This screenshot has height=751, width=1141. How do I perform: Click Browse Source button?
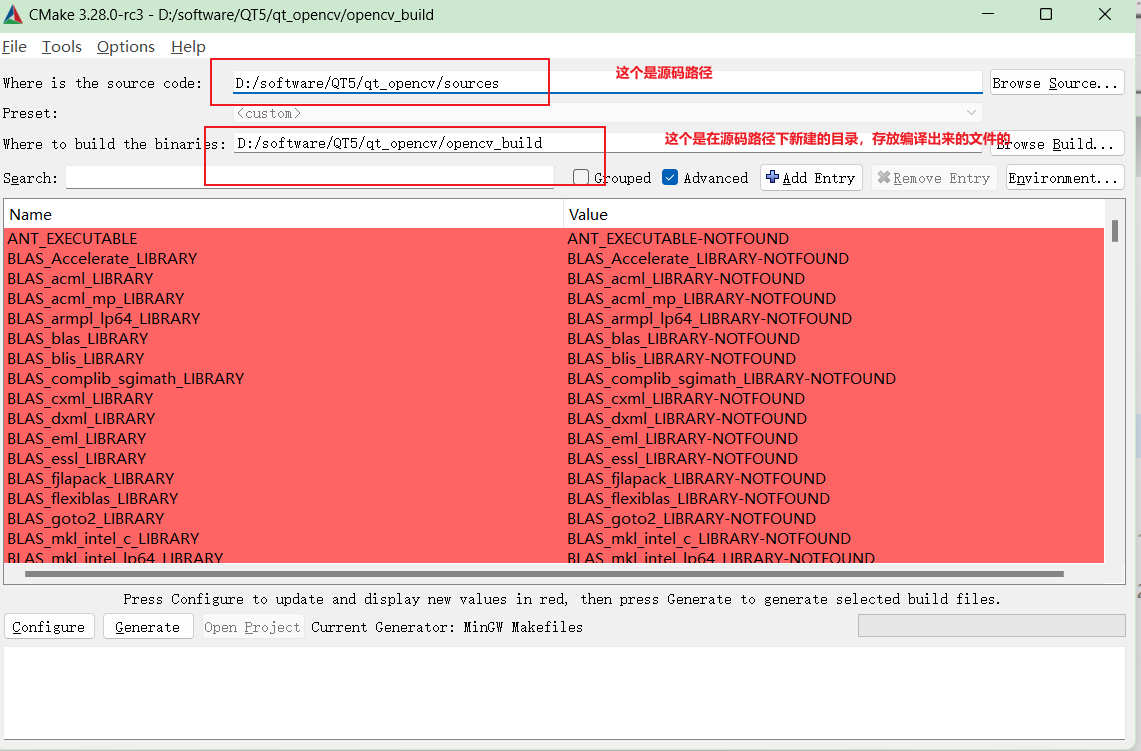[x=1056, y=83]
